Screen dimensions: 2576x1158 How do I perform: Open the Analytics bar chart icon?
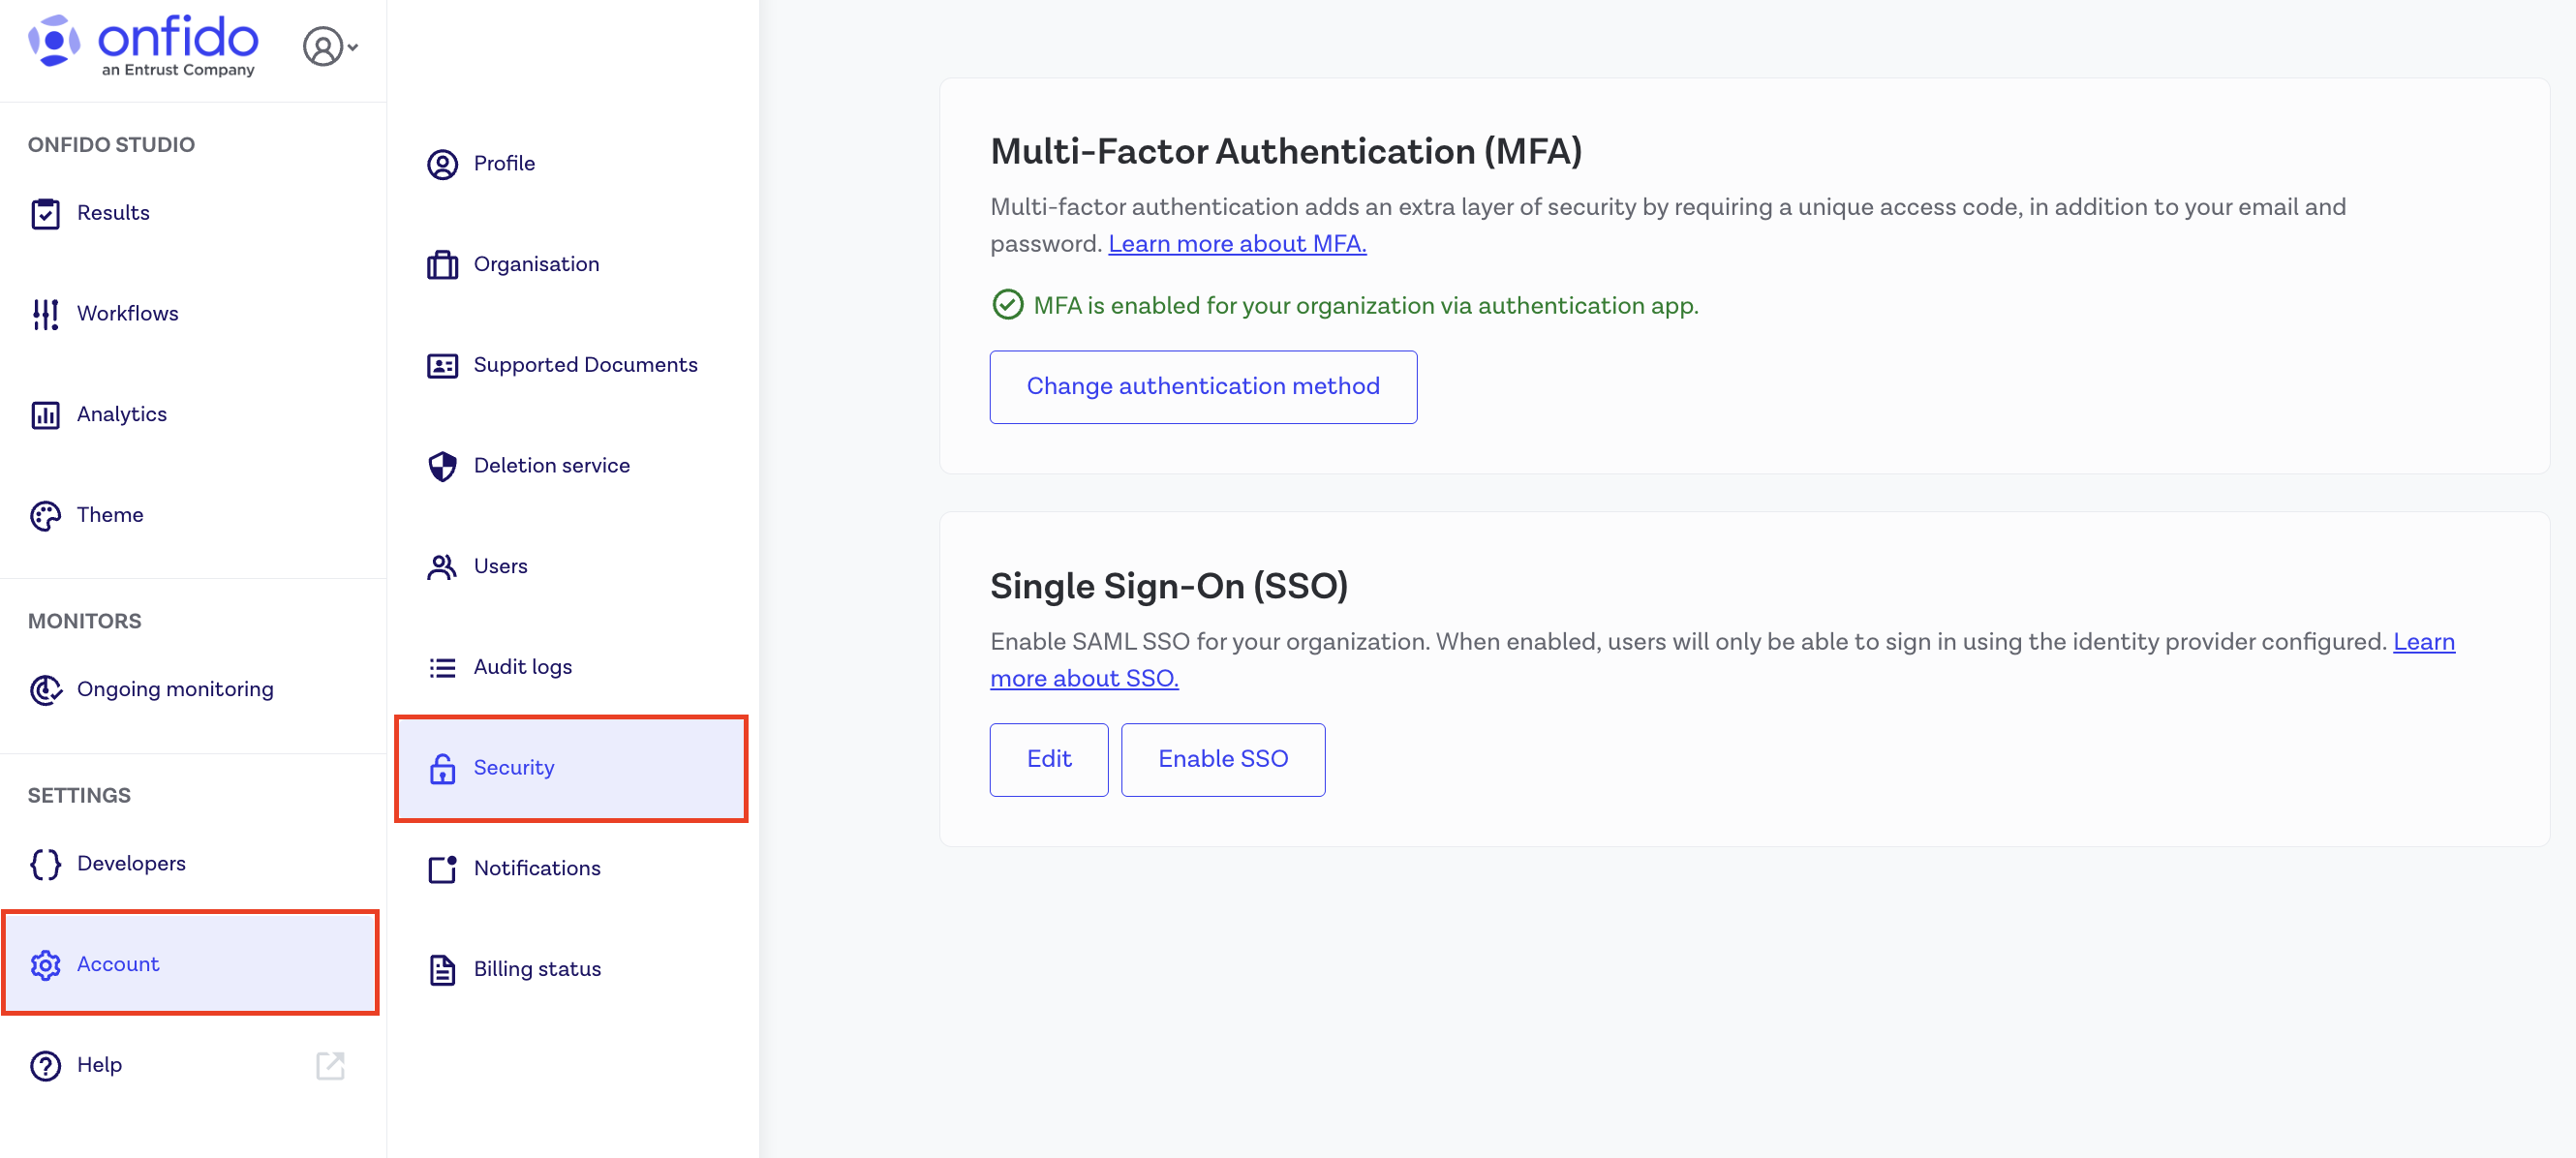pos(45,415)
